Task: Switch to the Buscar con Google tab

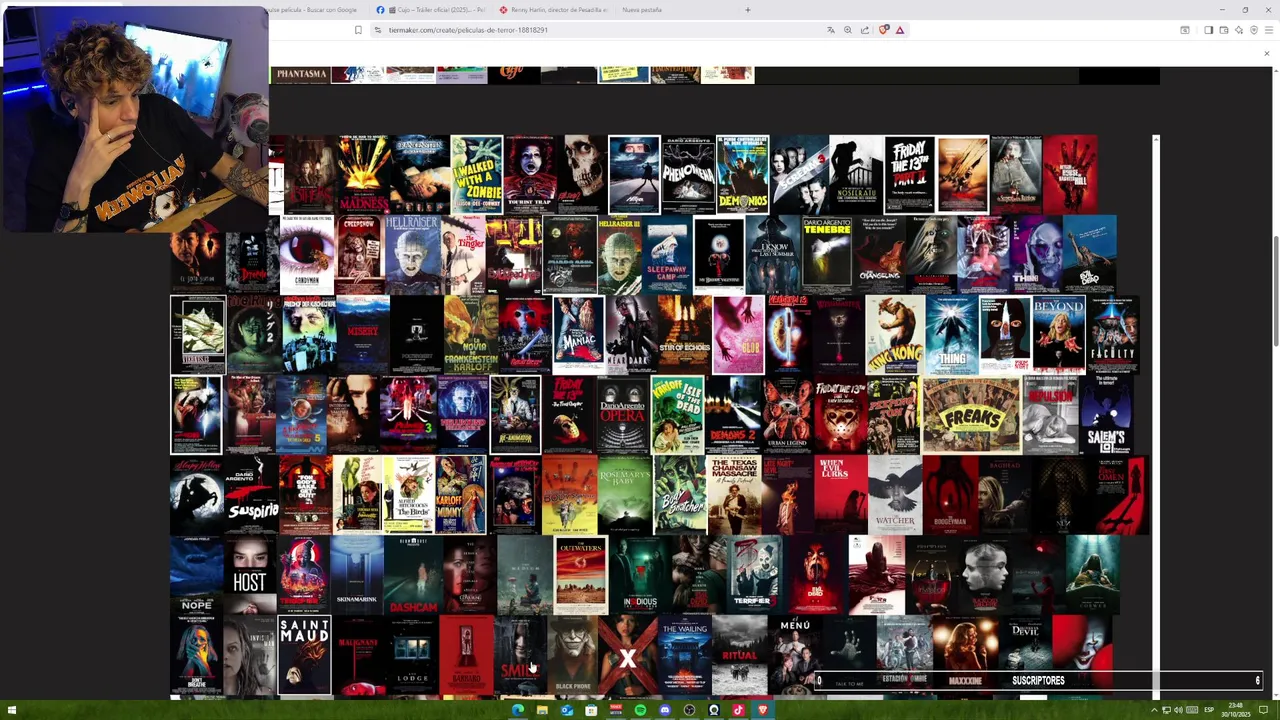Action: pos(312,10)
